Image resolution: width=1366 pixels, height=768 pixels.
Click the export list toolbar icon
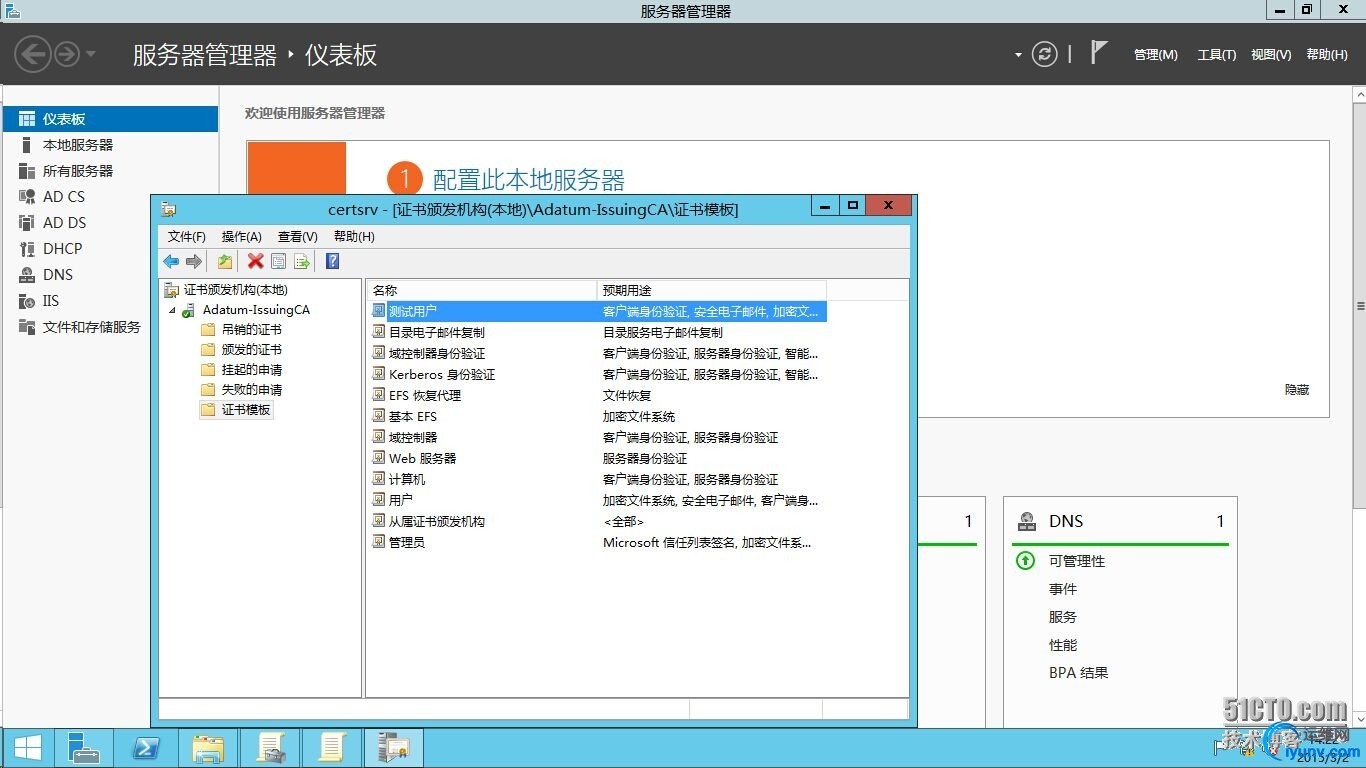(x=301, y=261)
